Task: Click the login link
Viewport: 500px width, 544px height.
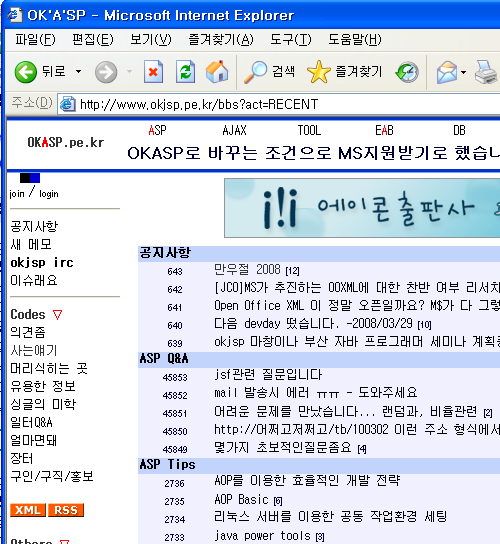Action: point(49,194)
